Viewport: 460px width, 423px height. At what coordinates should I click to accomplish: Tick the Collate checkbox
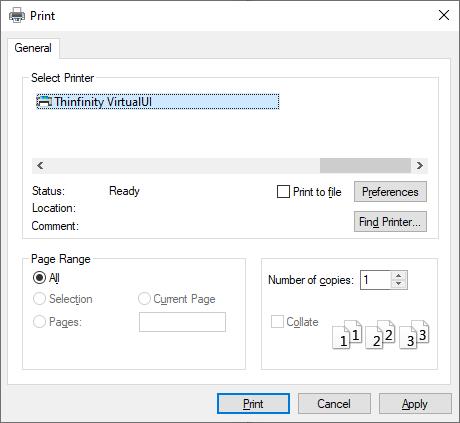(x=277, y=322)
